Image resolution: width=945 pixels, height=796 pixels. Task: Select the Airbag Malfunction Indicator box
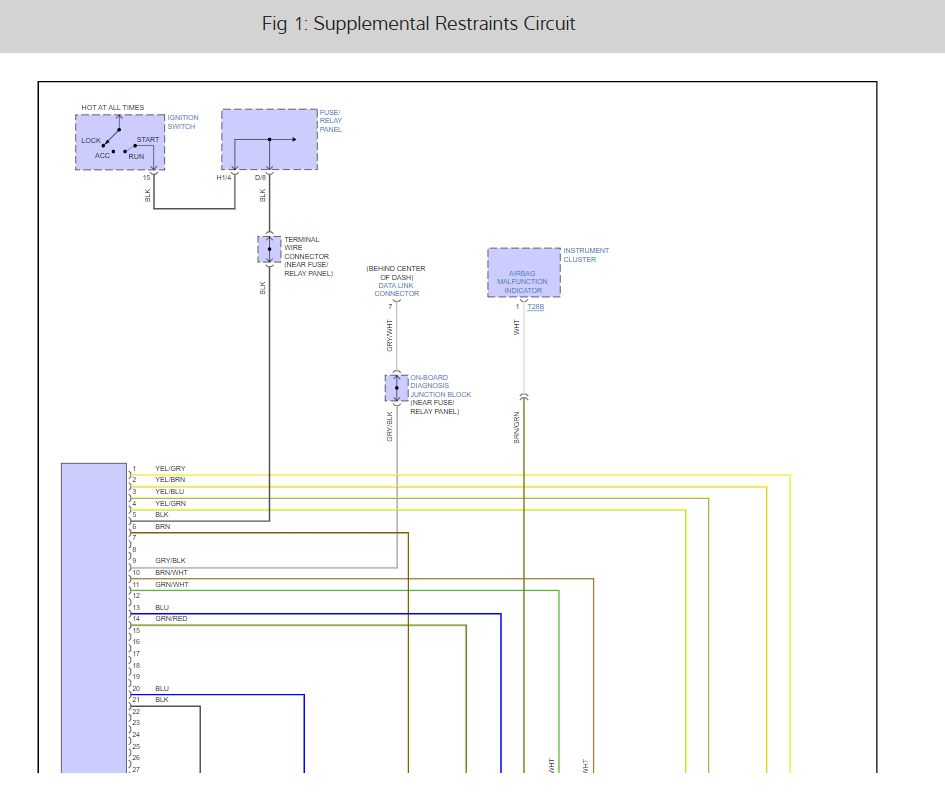(x=524, y=272)
